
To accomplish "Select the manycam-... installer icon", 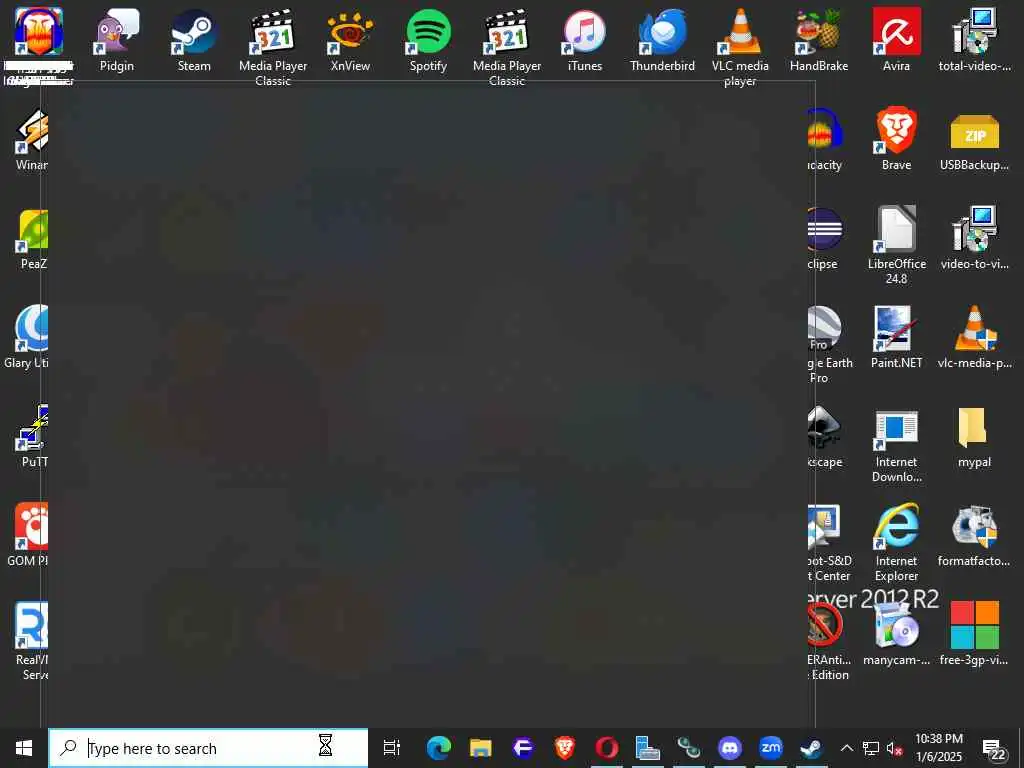I will 897,634.
